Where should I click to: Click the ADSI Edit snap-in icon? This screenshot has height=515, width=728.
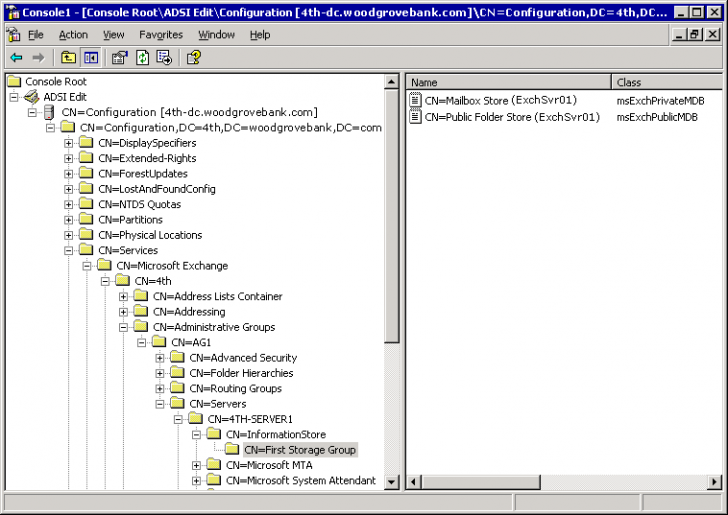click(x=32, y=97)
